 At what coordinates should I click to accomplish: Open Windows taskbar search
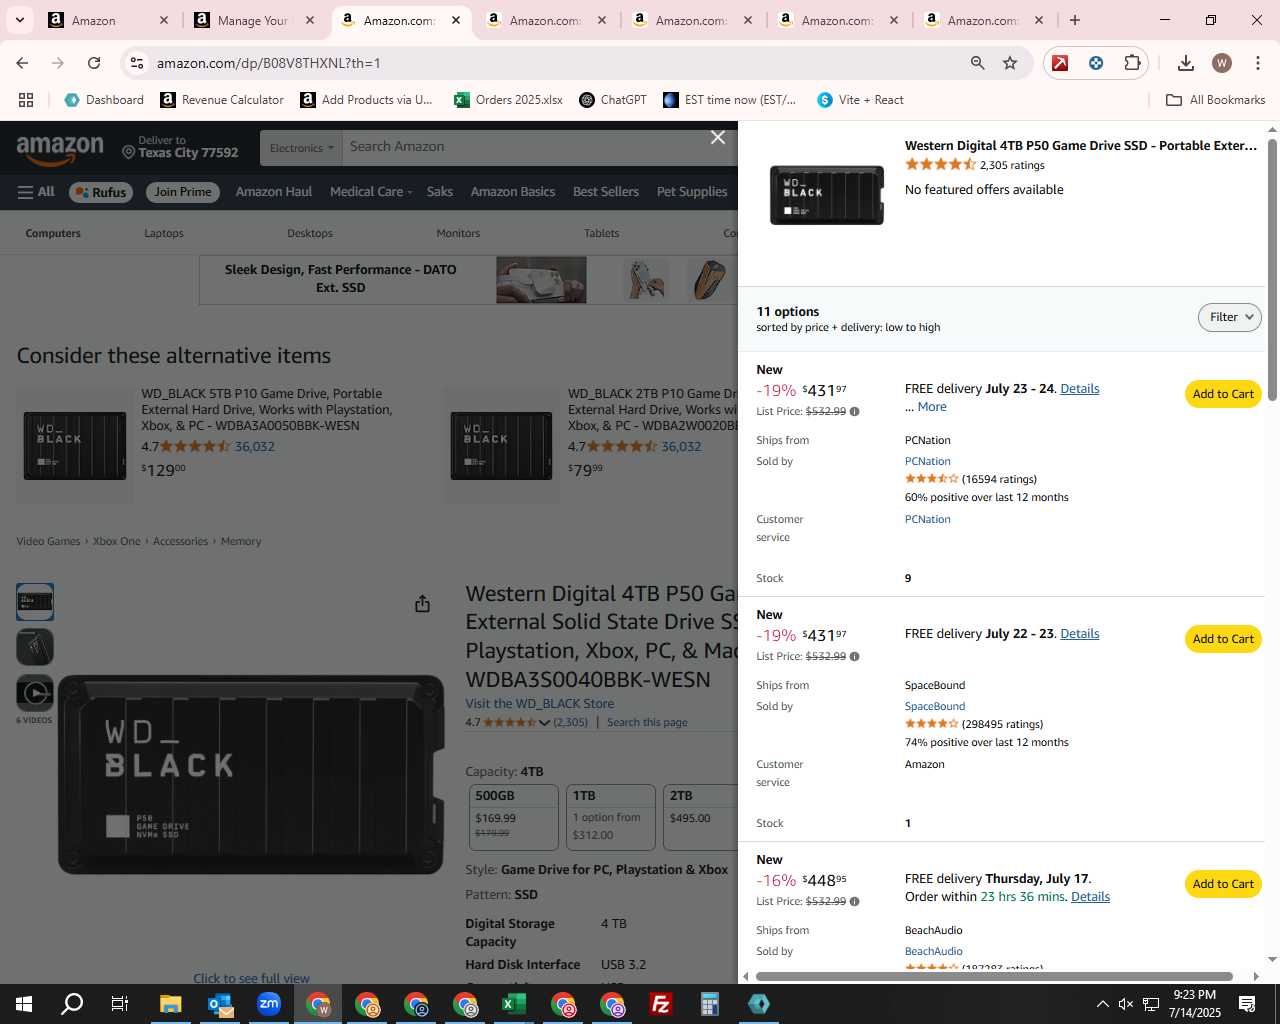click(x=72, y=1004)
